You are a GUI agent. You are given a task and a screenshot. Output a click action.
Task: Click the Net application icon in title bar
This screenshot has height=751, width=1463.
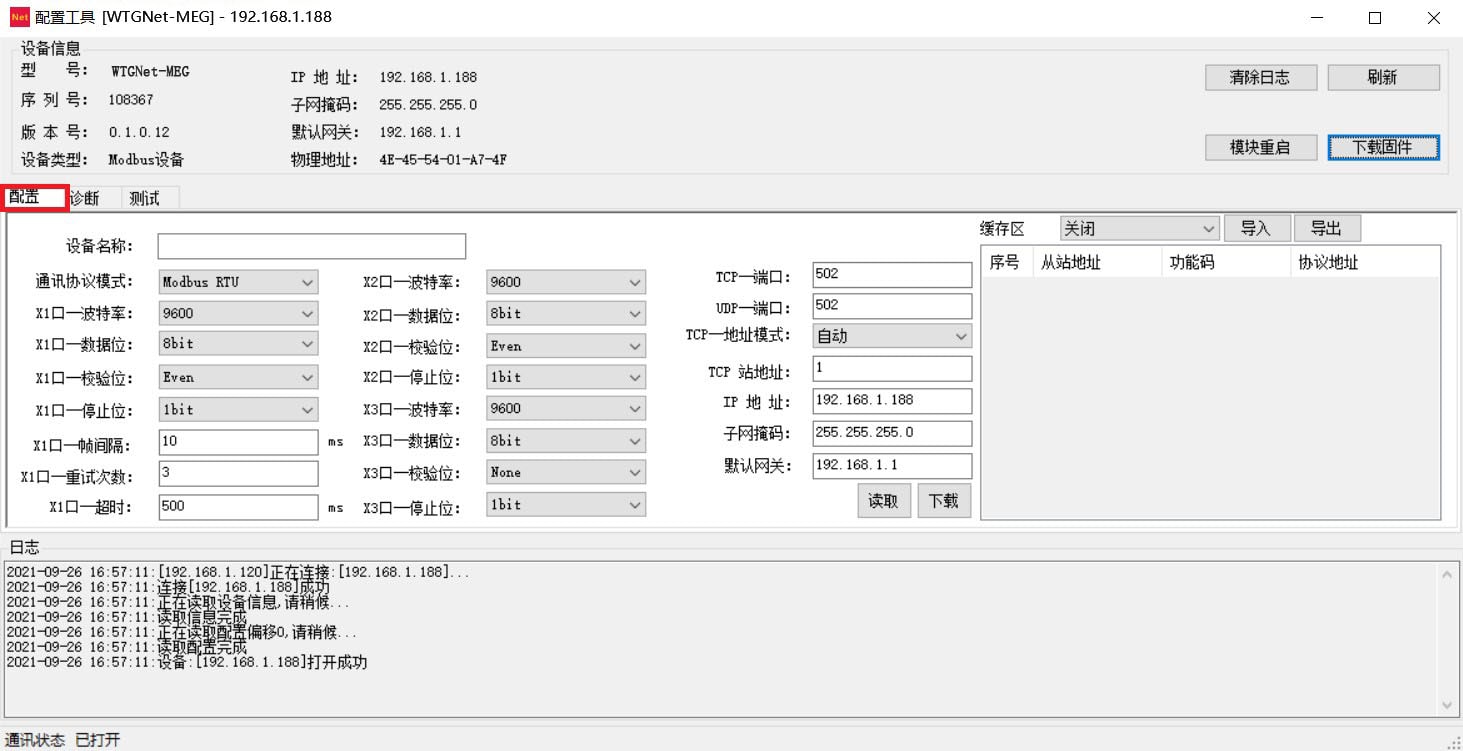[20, 17]
